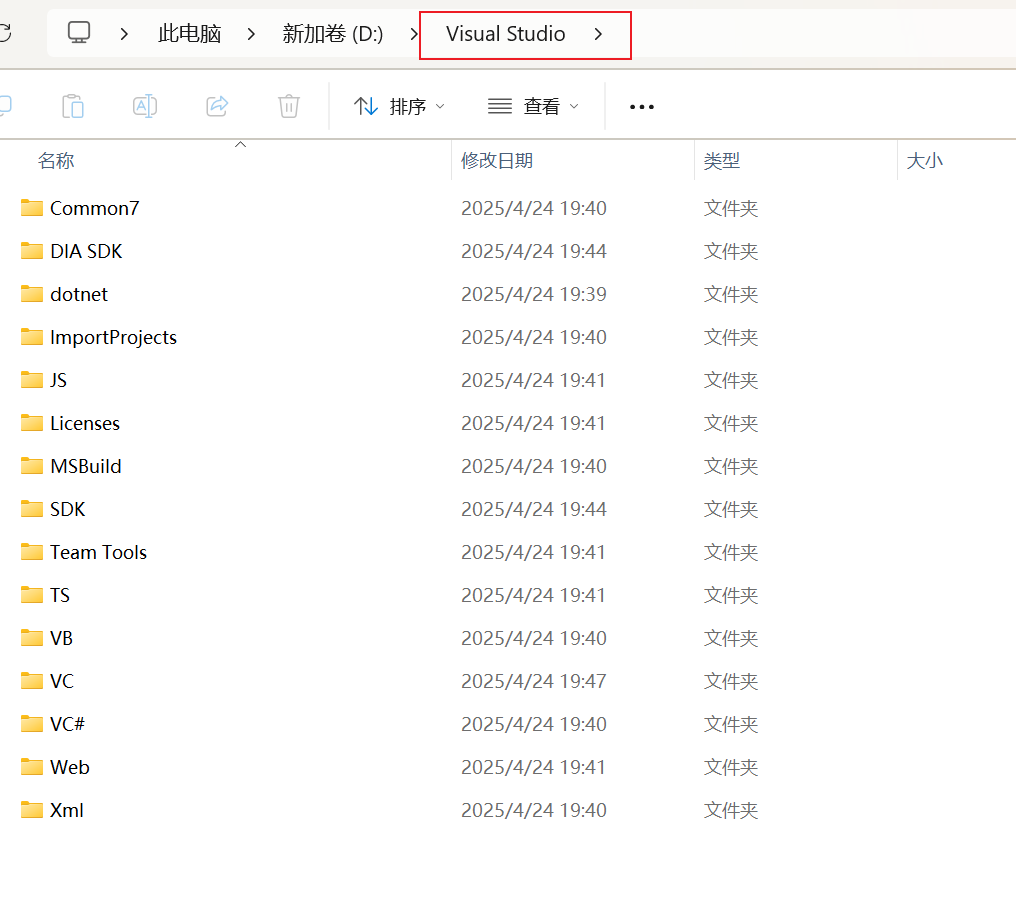Click the Xml folder icon
Screen dimensions: 1016x903
pyautogui.click(x=32, y=810)
